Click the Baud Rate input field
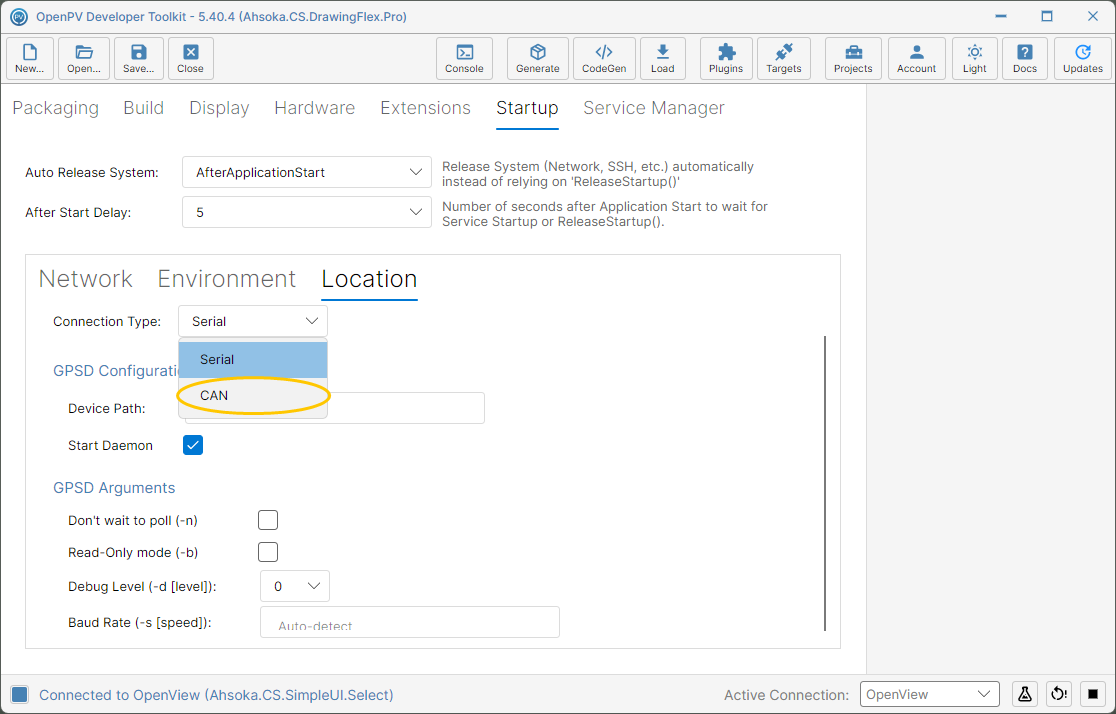The height and width of the screenshot is (714, 1116). (410, 622)
